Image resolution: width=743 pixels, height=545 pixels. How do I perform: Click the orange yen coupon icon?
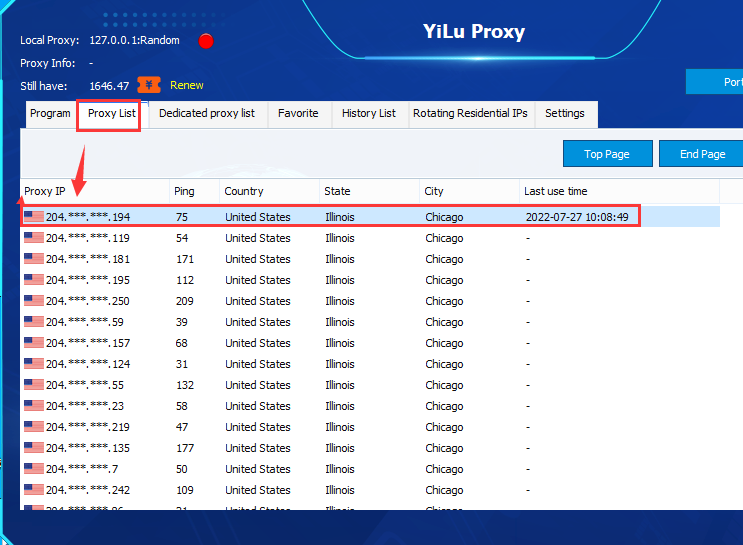coord(149,85)
